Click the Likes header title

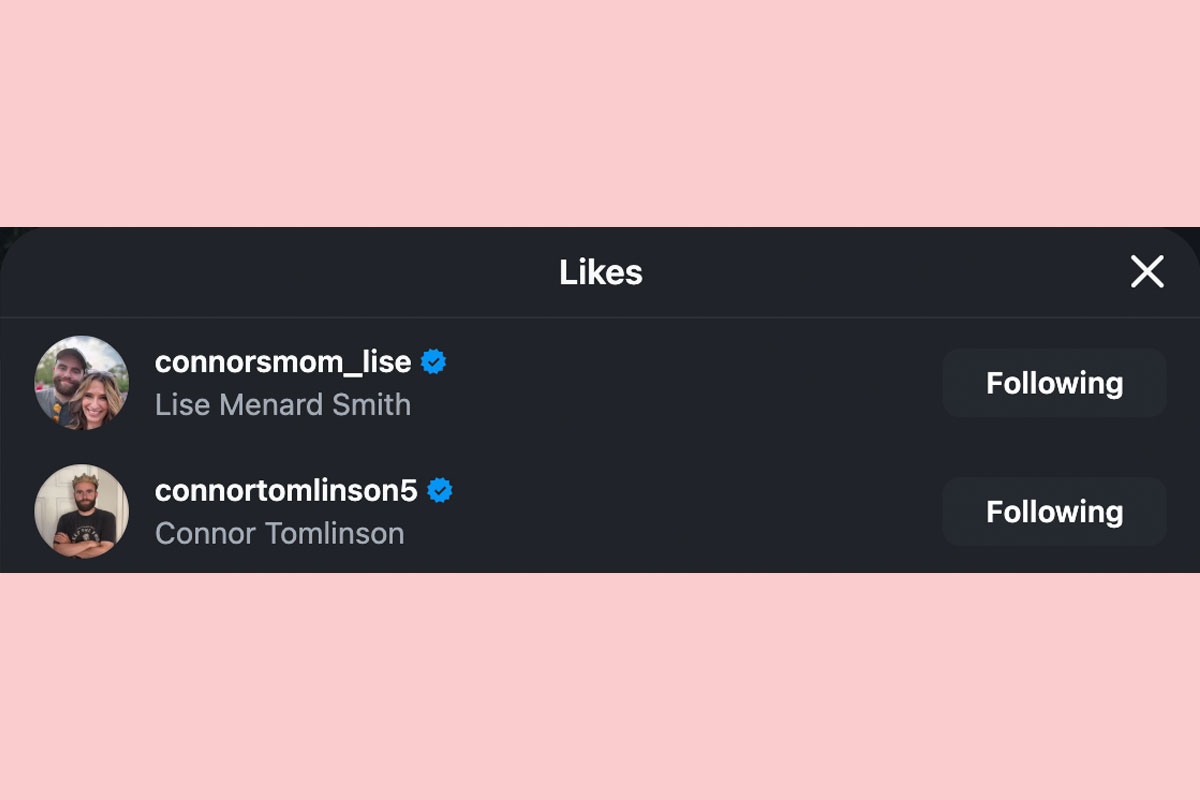point(601,272)
